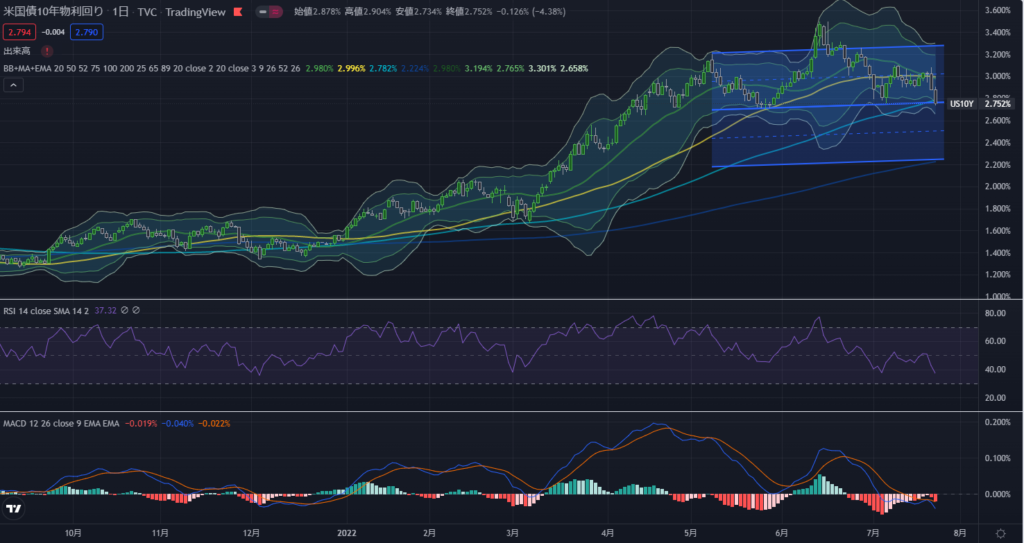The height and width of the screenshot is (543, 1024).
Task: Select the BB+MA+EMA indicator legend
Action: point(30,68)
